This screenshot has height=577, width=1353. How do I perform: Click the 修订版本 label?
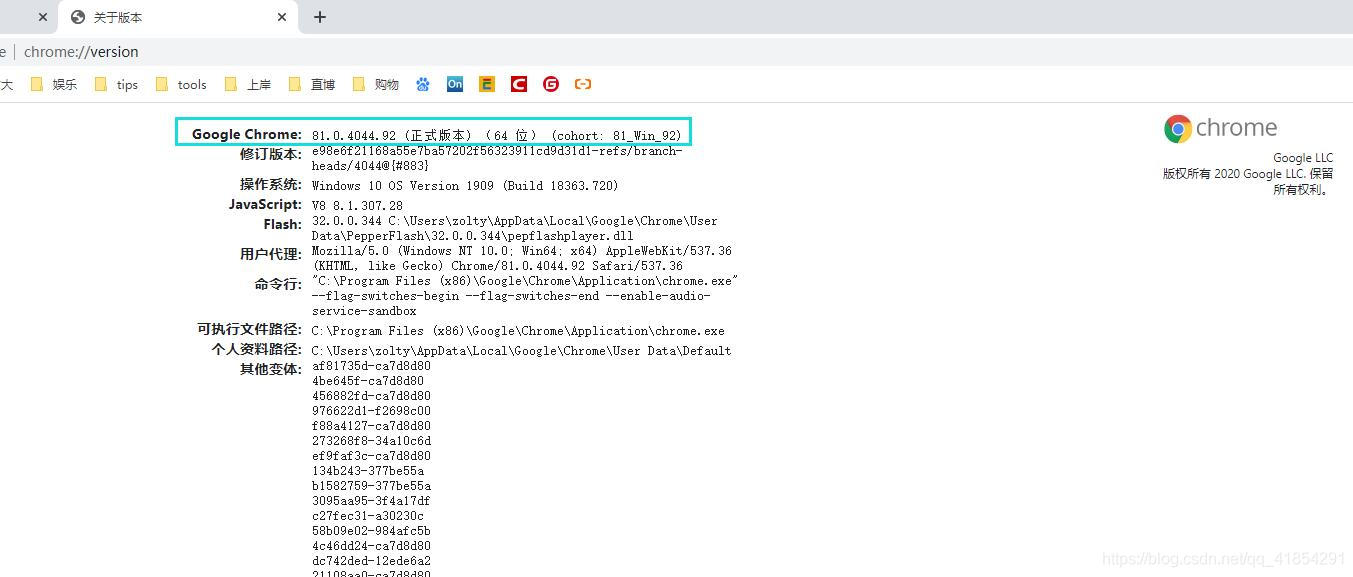tap(270, 154)
